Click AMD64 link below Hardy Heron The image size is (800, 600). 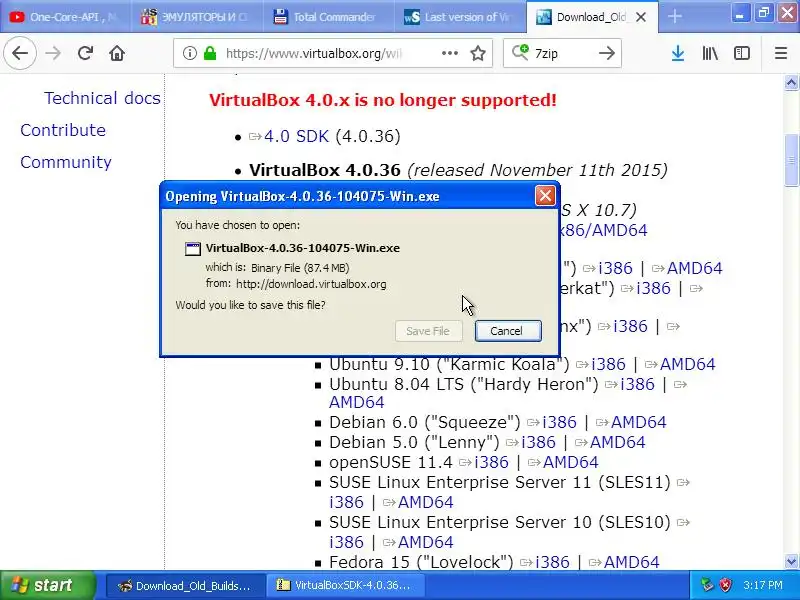point(357,403)
